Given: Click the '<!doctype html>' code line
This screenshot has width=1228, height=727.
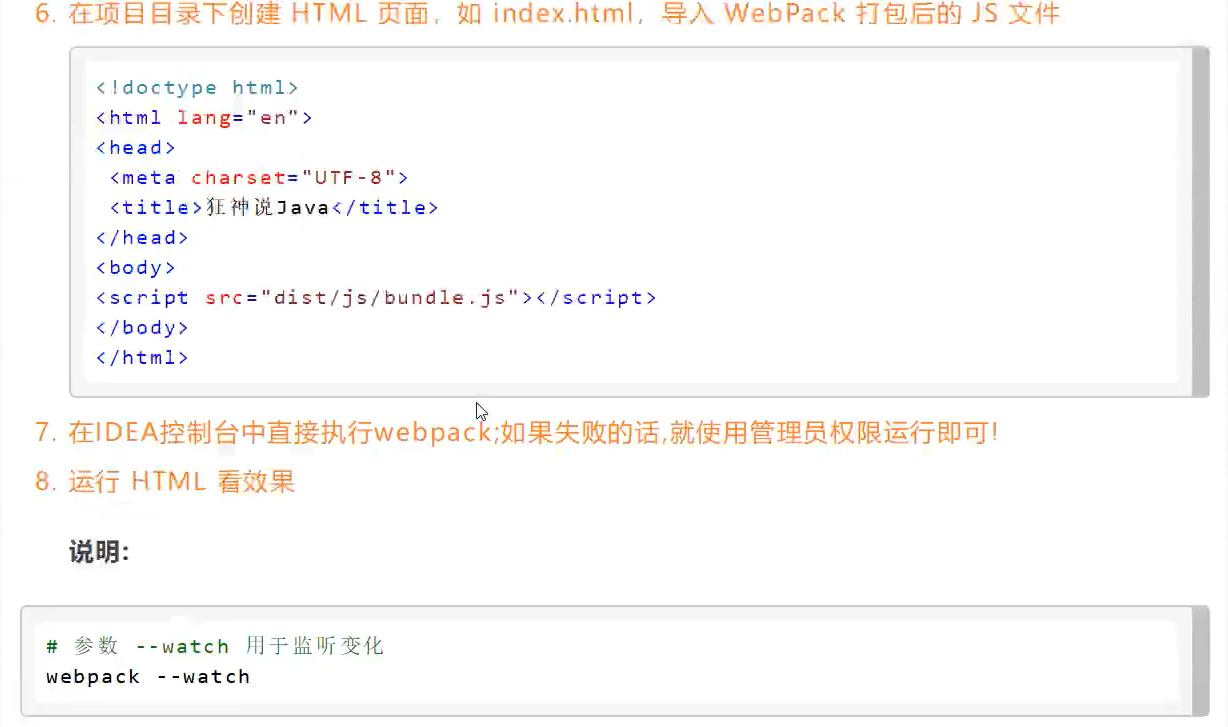Looking at the screenshot, I should [197, 88].
